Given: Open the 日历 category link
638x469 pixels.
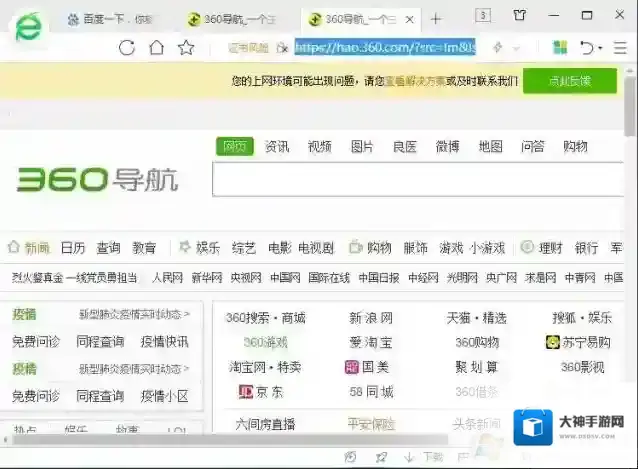Looking at the screenshot, I should (x=73, y=248).
